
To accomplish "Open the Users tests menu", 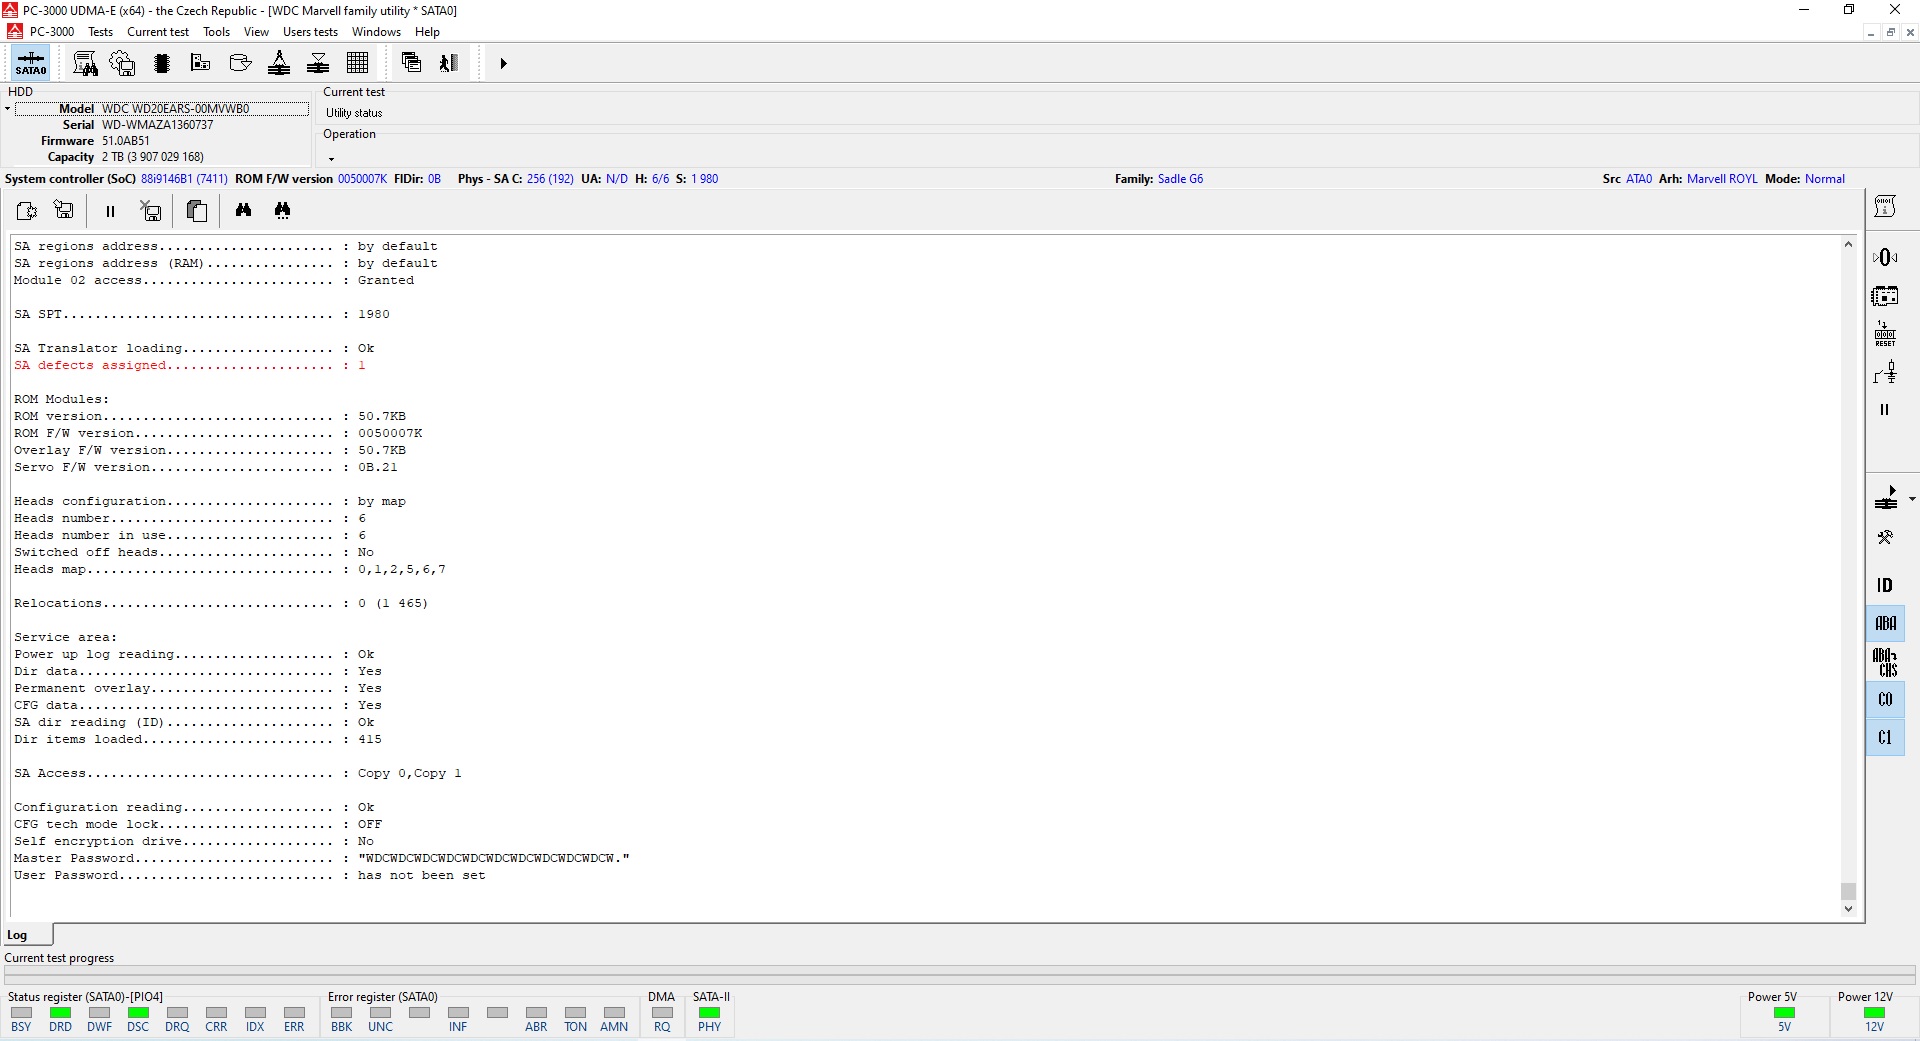I will tap(310, 32).
